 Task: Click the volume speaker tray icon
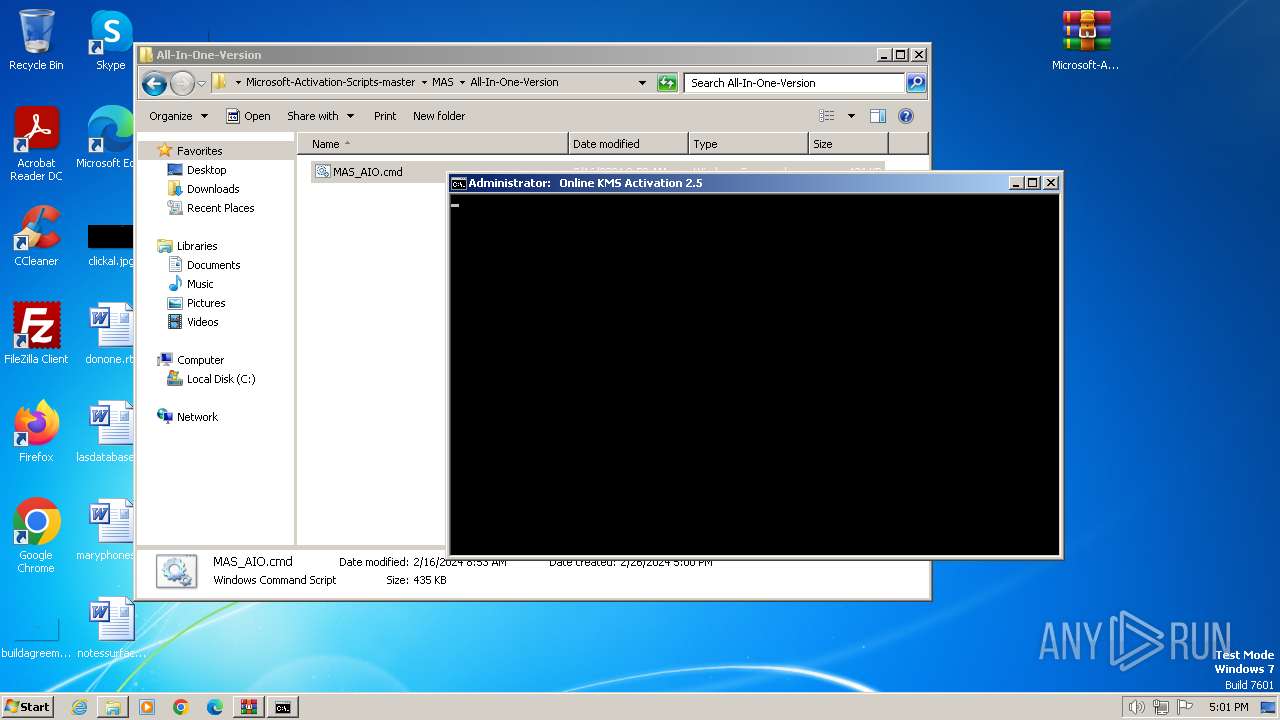1136,707
